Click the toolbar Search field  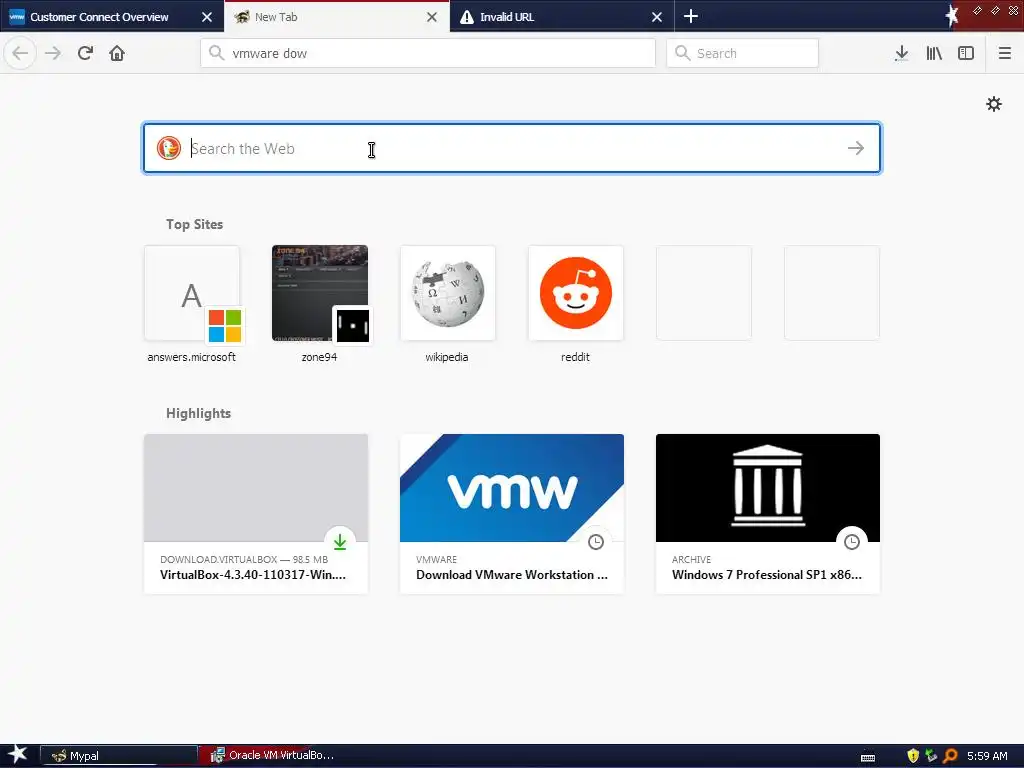coord(742,53)
